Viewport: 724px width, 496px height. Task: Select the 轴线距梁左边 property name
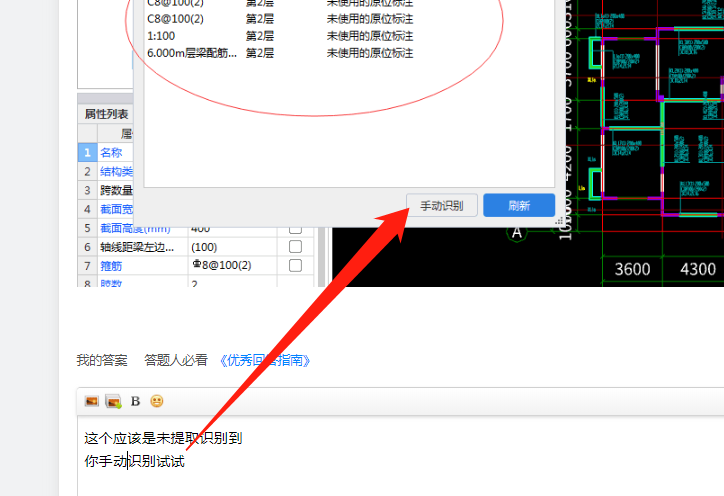[137, 247]
